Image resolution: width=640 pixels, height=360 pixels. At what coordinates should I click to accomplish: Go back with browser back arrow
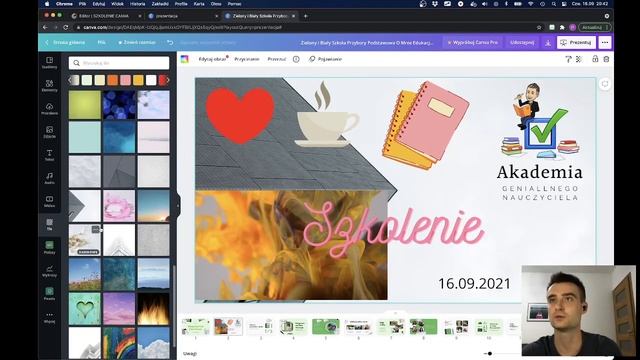[x=45, y=27]
